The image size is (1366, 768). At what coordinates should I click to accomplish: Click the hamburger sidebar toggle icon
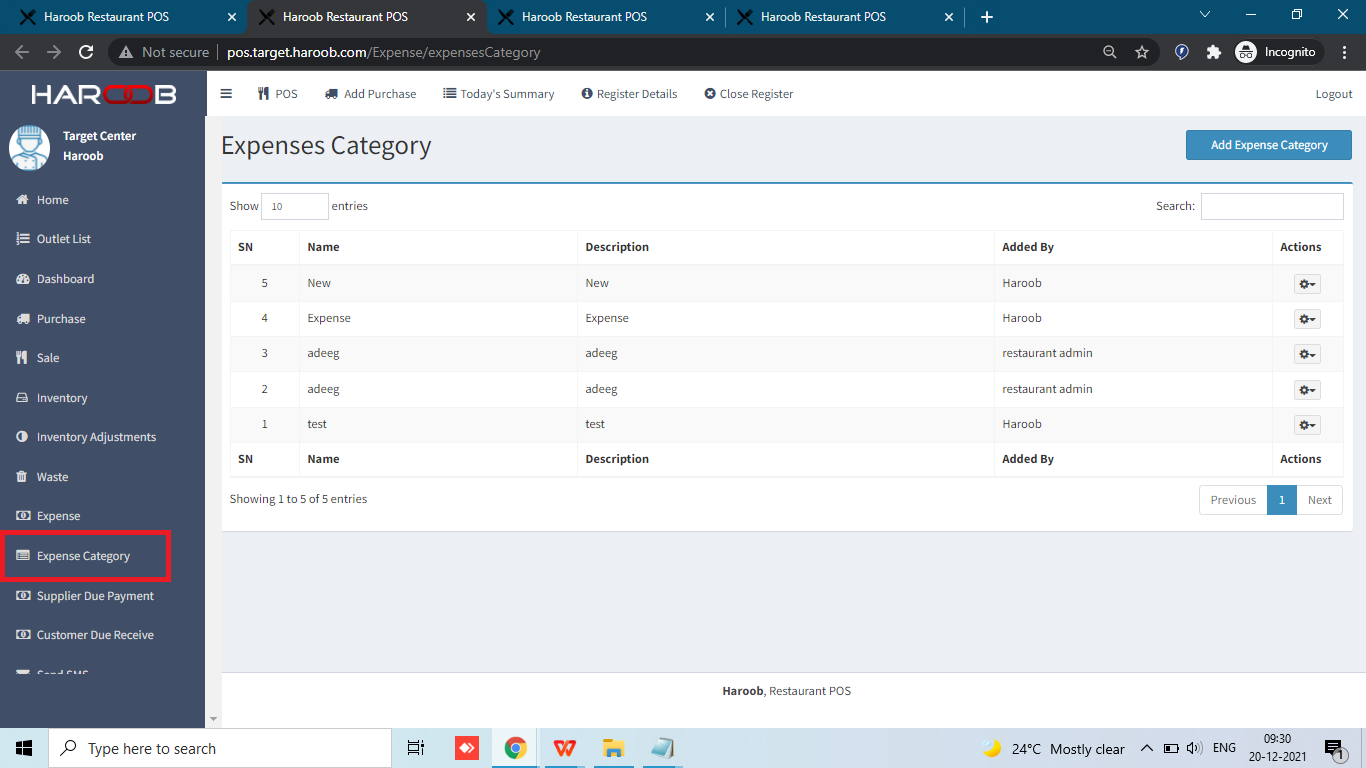226,94
